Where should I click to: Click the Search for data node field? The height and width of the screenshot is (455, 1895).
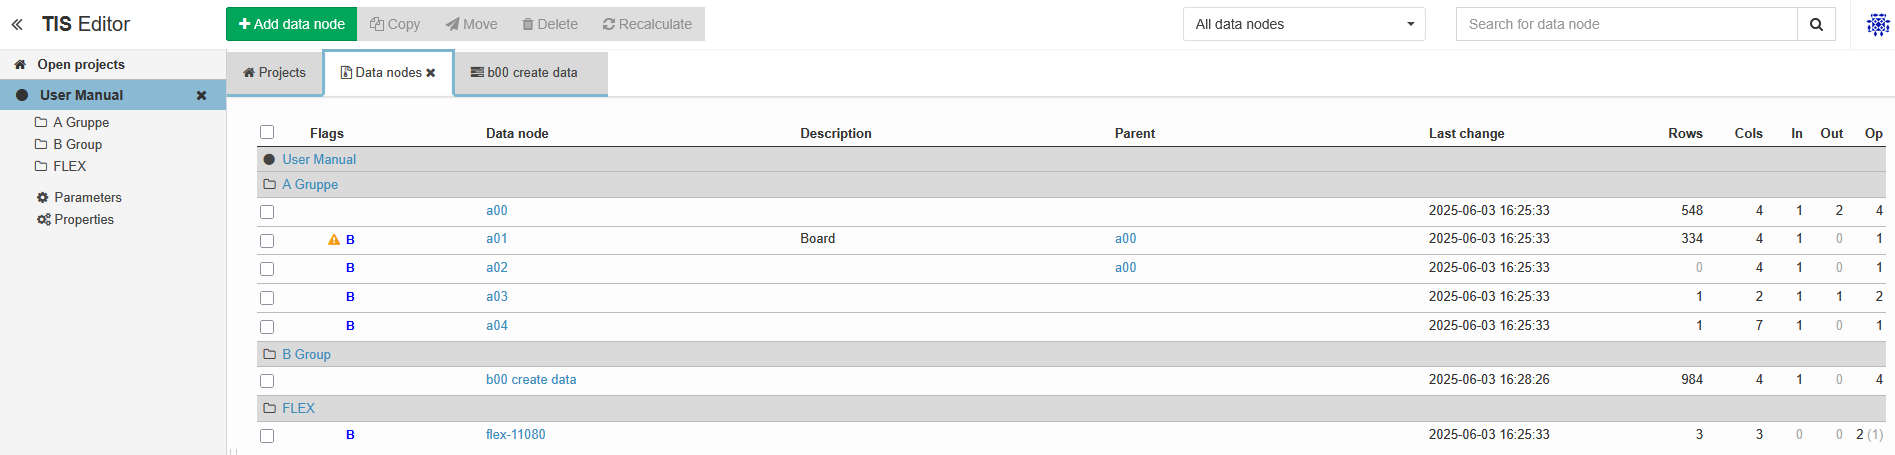pyautogui.click(x=1627, y=24)
